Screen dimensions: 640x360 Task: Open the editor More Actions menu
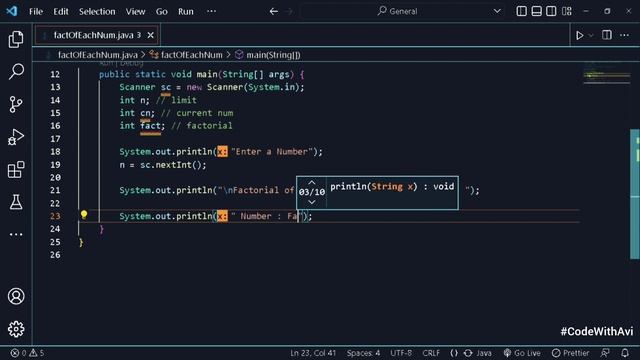pyautogui.click(x=624, y=35)
